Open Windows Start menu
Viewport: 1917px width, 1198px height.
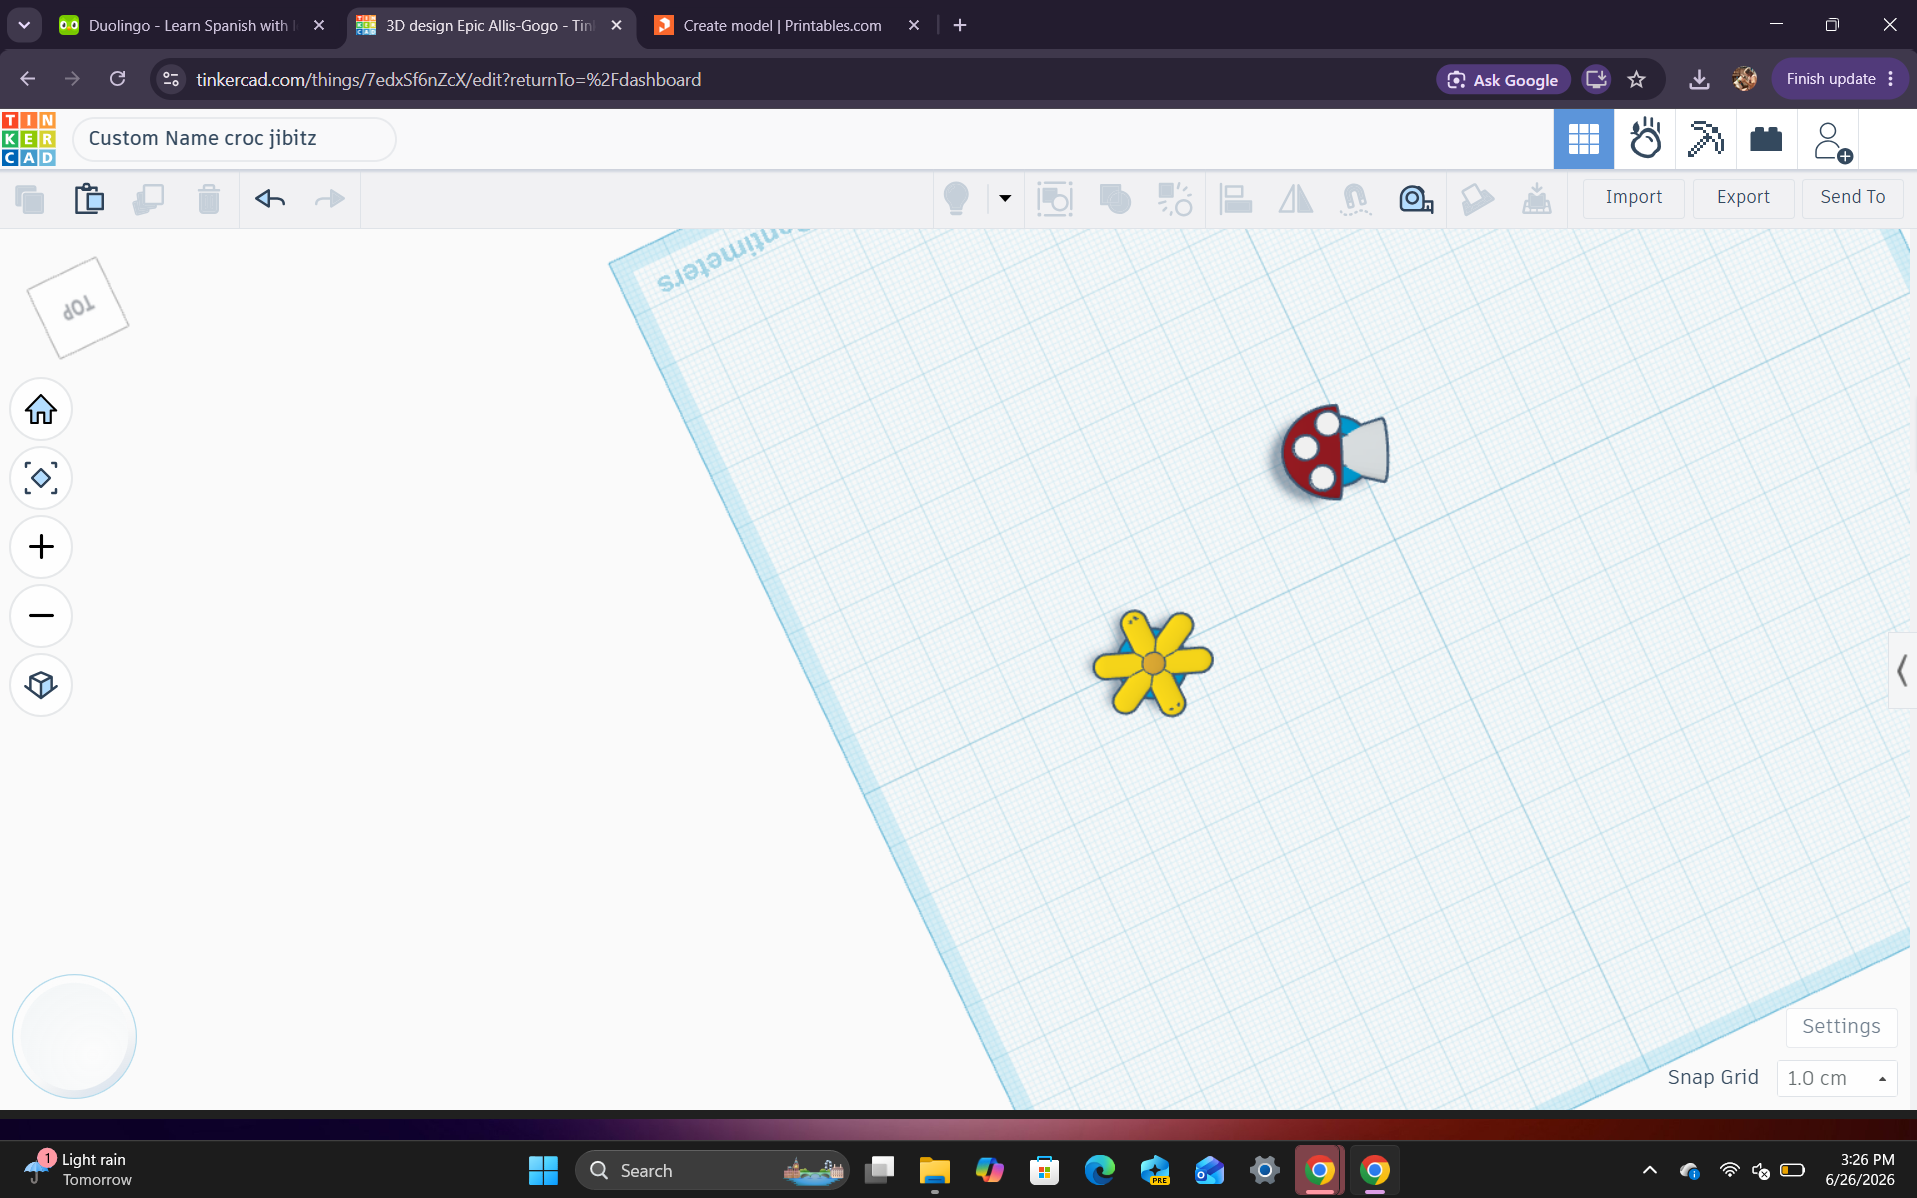pyautogui.click(x=543, y=1170)
